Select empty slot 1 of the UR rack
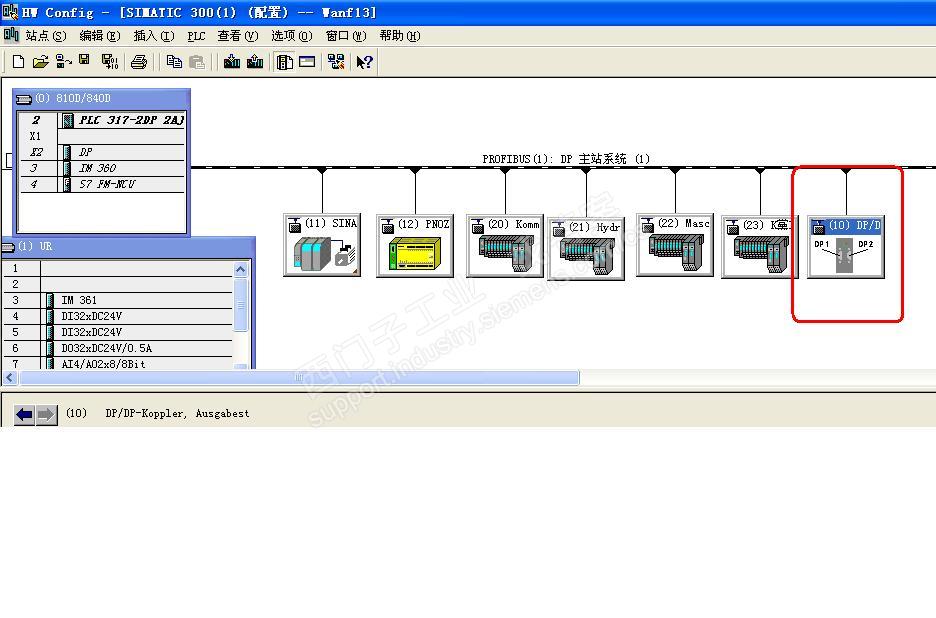Screen dimensions: 936x618 118,268
